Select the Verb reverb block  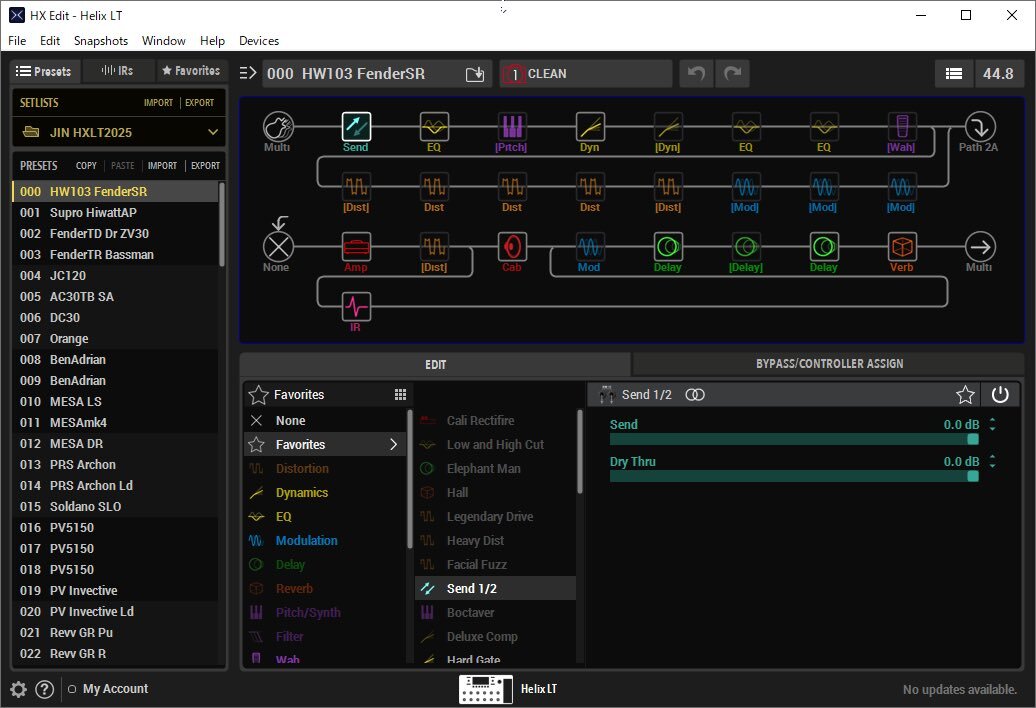902,246
